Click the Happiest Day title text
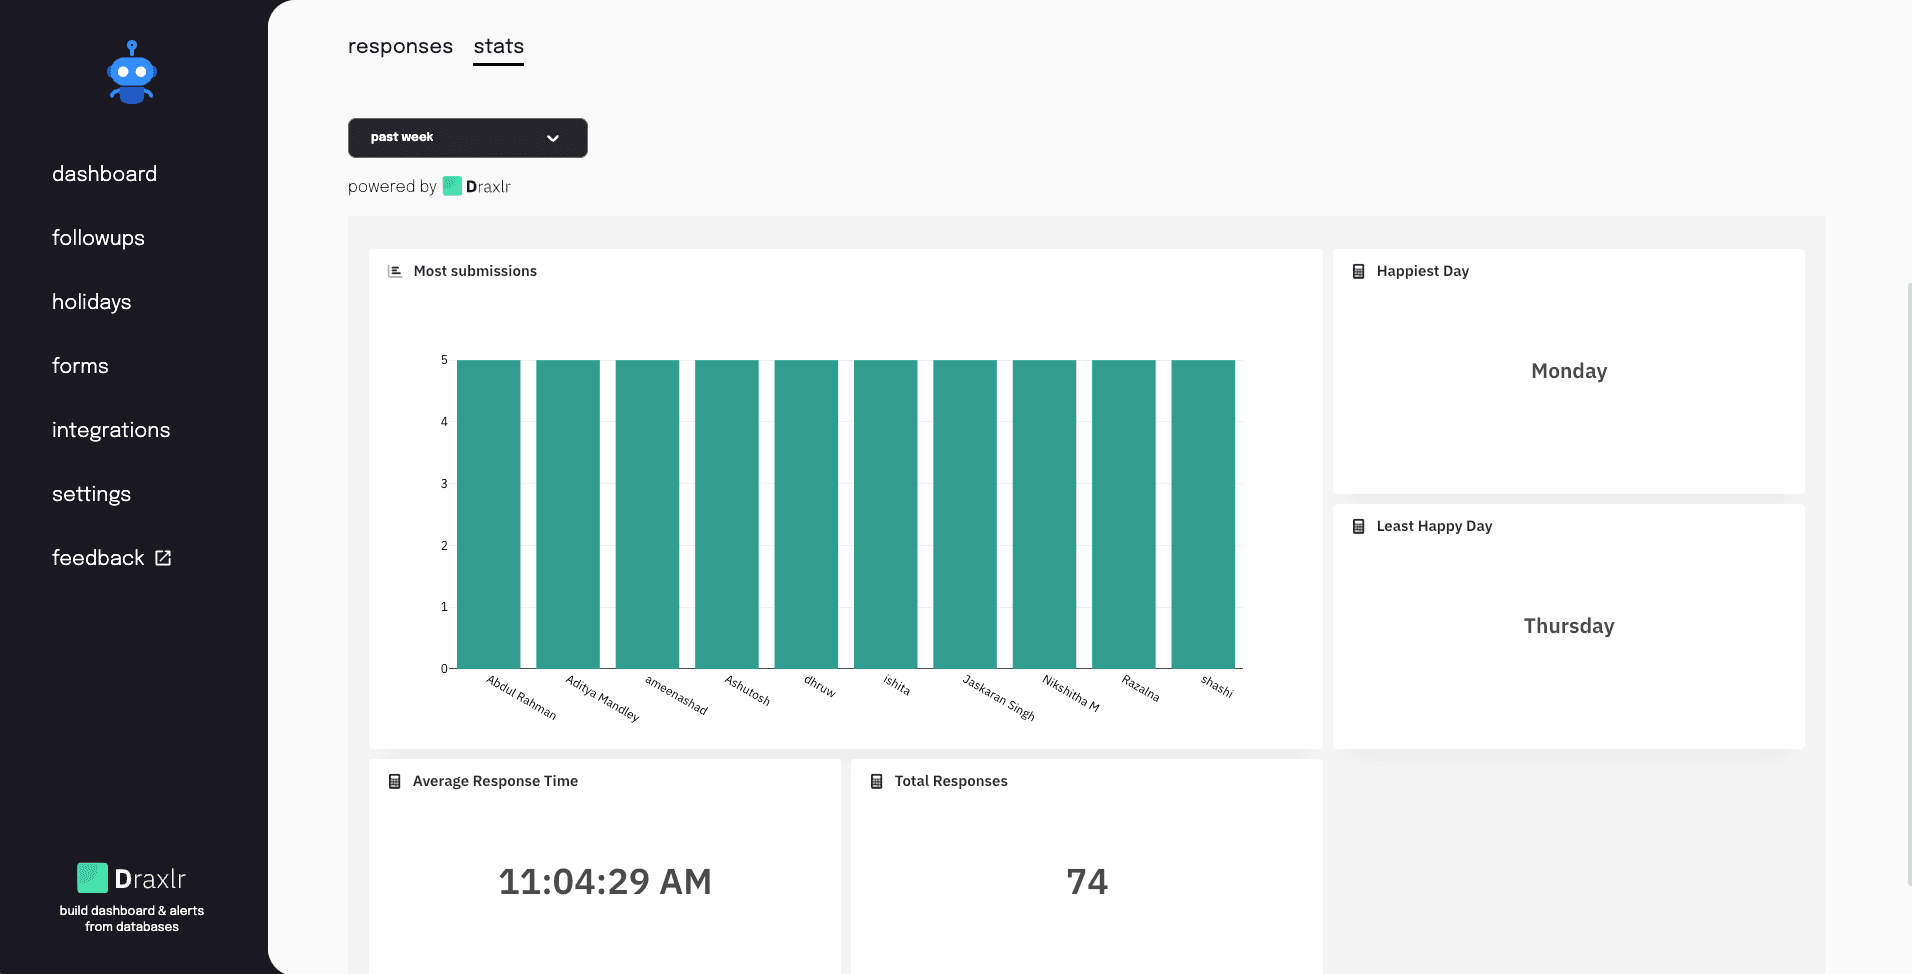The image size is (1912, 974). 1423,271
